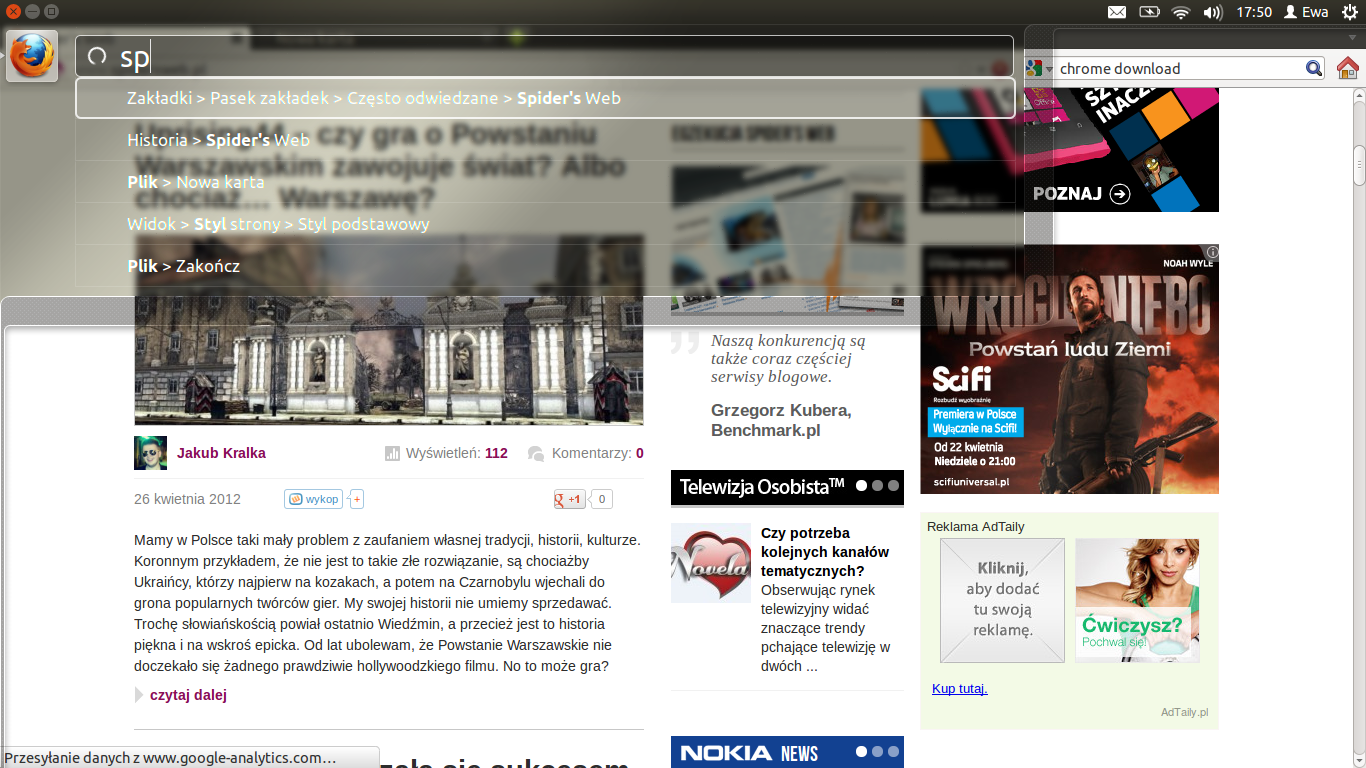The image size is (1366, 768).
Task: Click the spinner icon in the HUD search bar
Action: (97, 57)
